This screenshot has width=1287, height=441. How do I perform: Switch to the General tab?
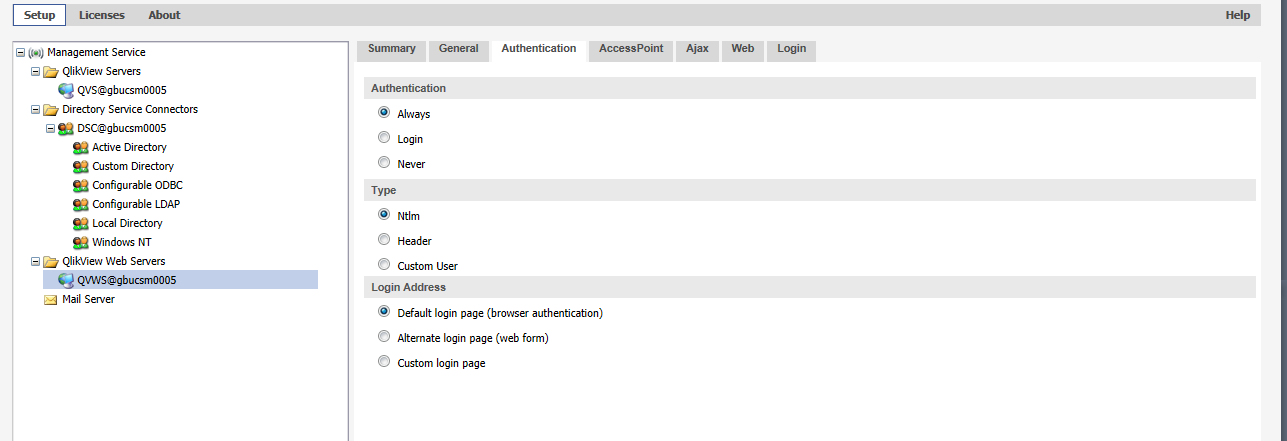pos(459,49)
